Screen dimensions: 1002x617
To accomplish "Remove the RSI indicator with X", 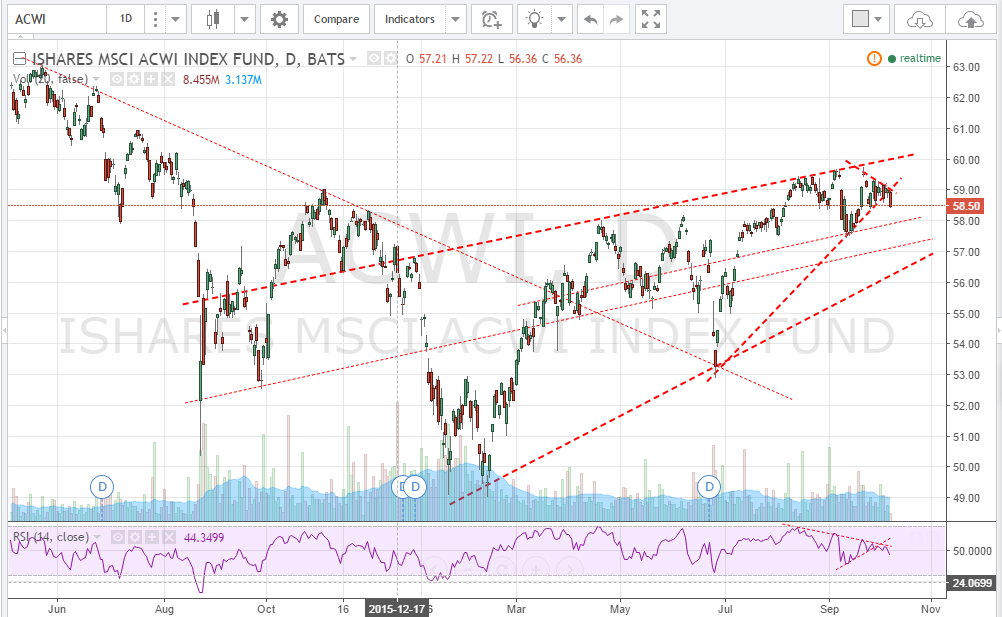I will (168, 537).
